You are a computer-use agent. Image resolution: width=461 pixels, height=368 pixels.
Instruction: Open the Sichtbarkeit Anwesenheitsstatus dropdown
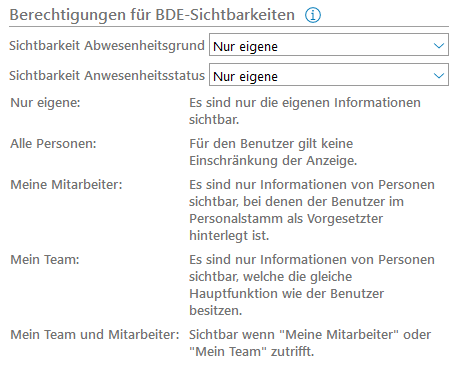click(329, 75)
